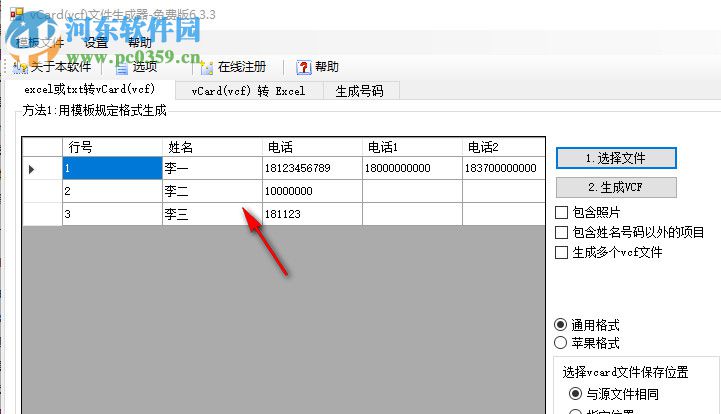
Task: Switch to vCard(vcf) 转 Excel tab
Action: (x=249, y=91)
